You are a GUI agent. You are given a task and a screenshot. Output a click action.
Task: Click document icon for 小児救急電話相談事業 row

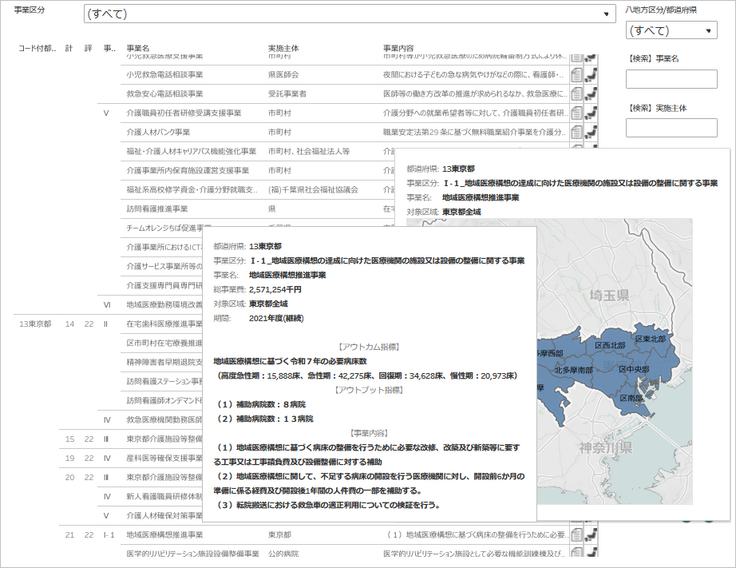point(576,74)
